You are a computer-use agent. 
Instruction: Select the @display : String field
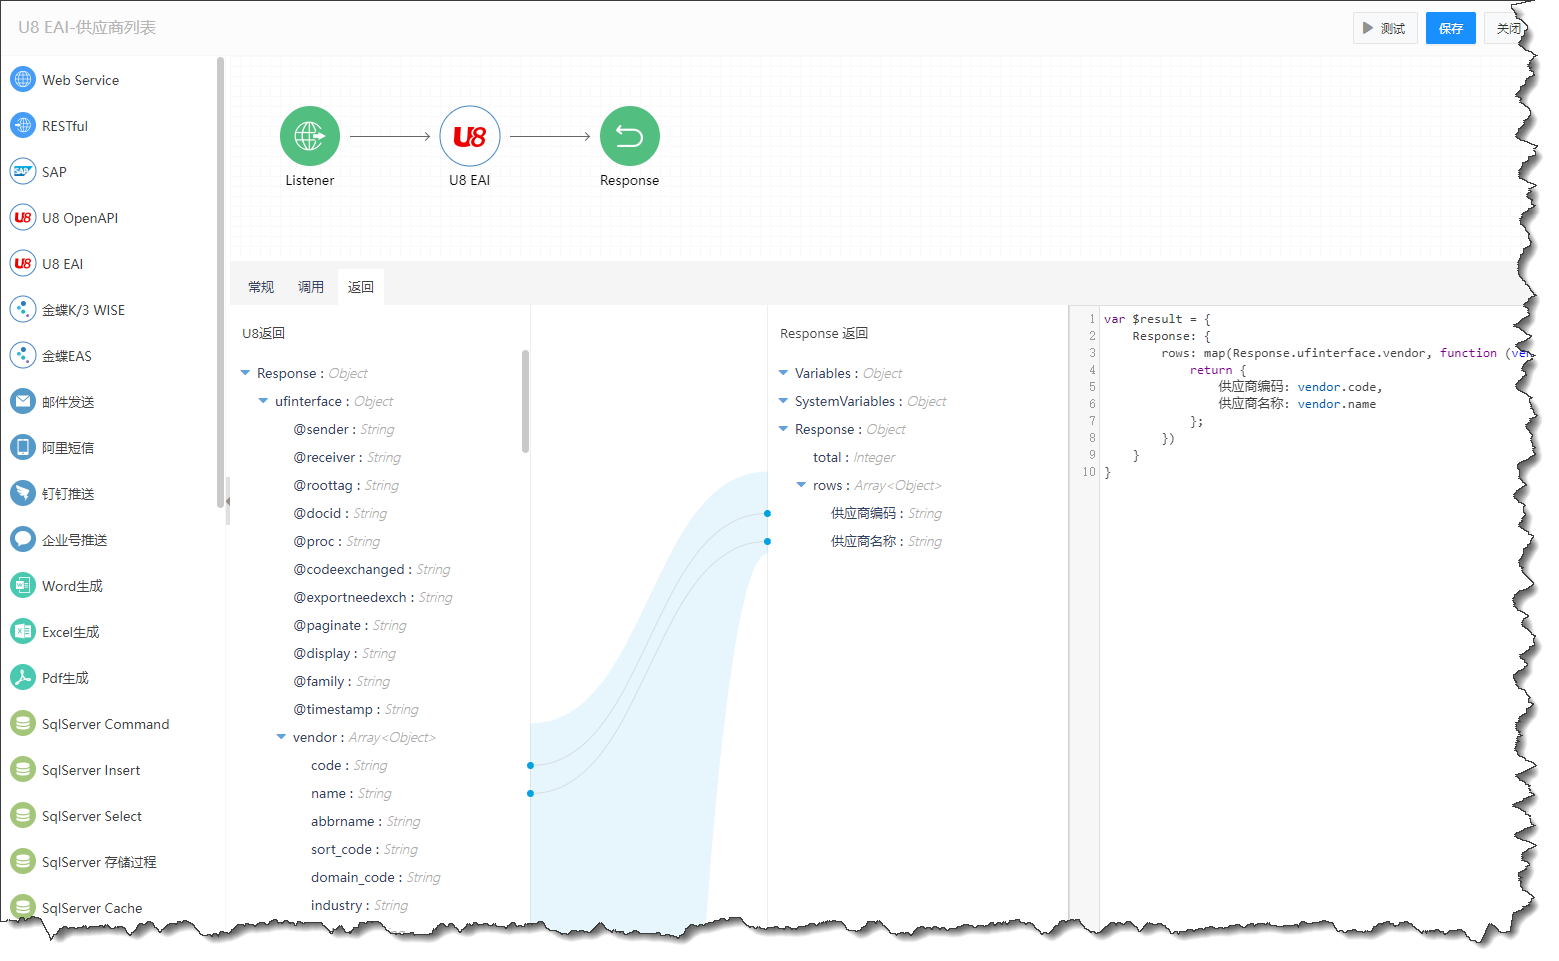[345, 653]
